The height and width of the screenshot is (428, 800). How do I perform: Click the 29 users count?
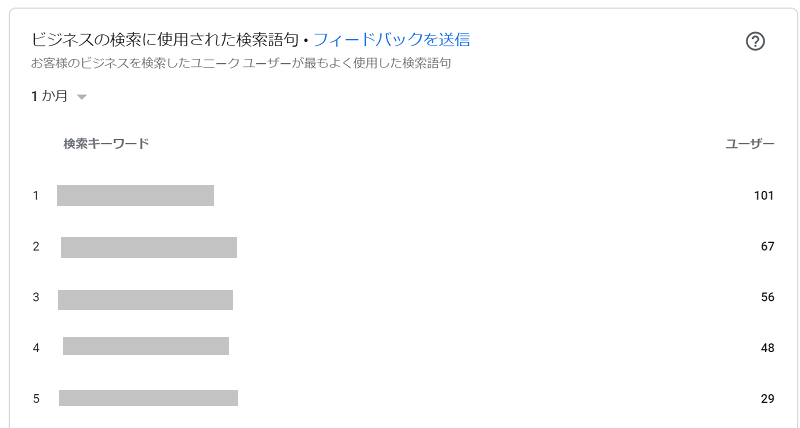point(767,398)
